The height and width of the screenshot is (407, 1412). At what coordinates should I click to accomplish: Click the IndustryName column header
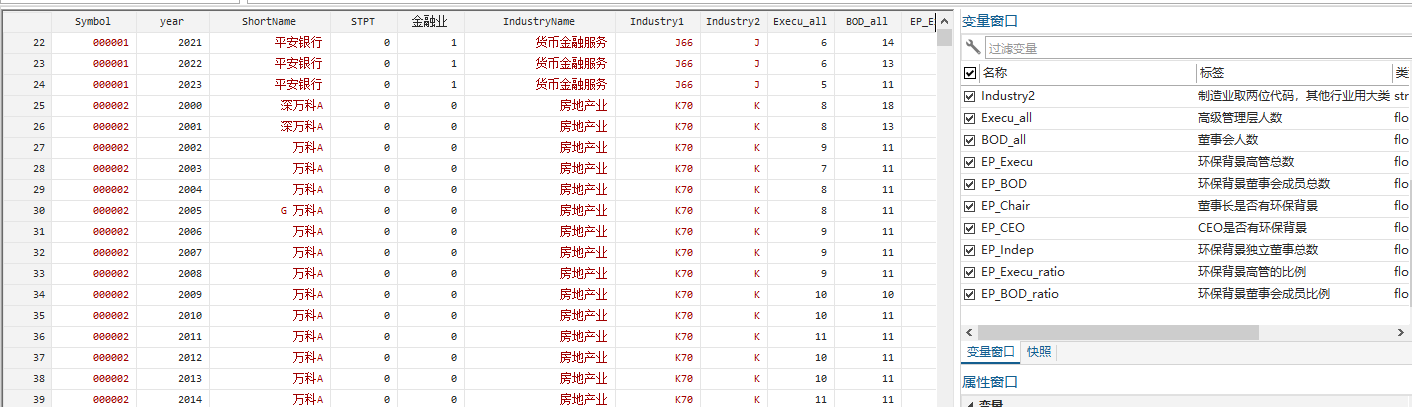point(538,21)
